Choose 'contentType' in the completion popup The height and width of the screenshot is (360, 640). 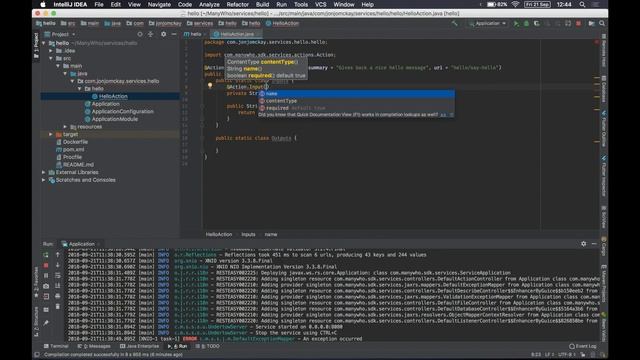click(x=356, y=101)
